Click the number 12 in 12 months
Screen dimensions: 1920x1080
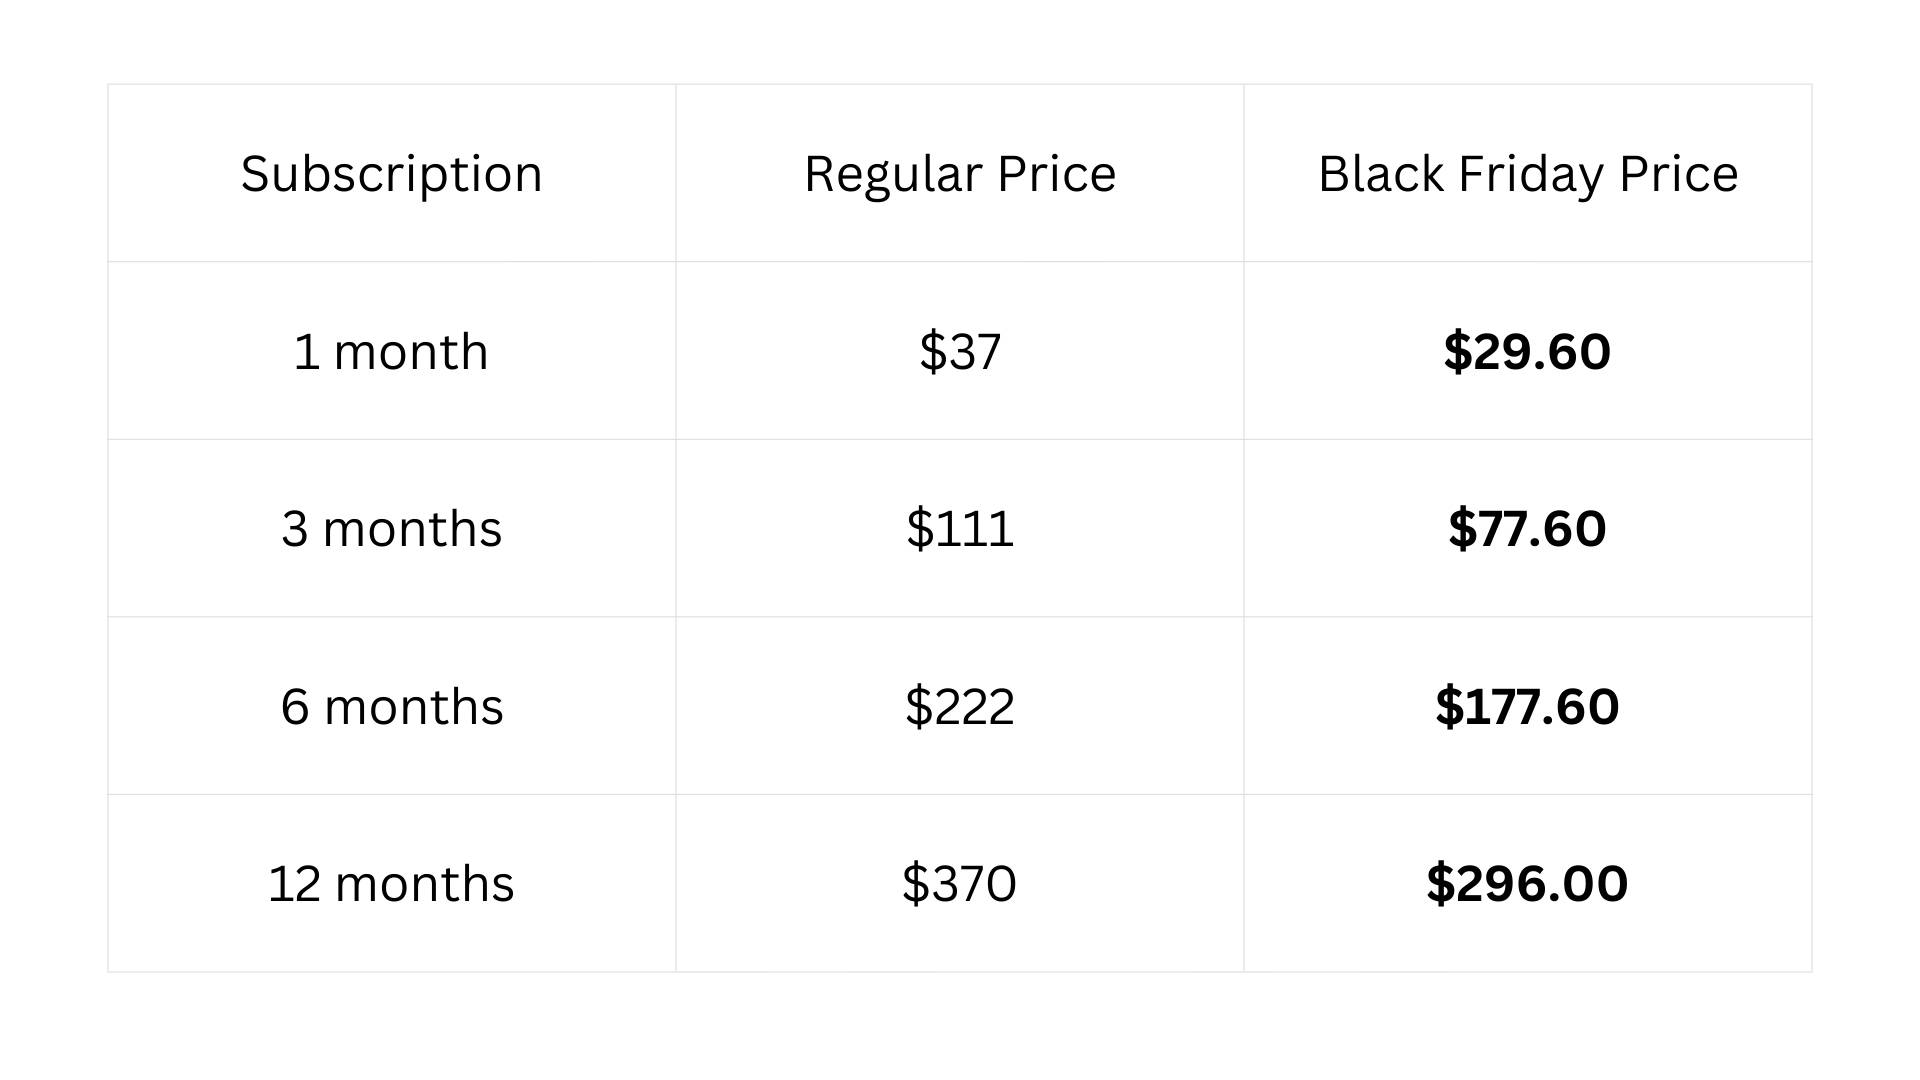(294, 884)
